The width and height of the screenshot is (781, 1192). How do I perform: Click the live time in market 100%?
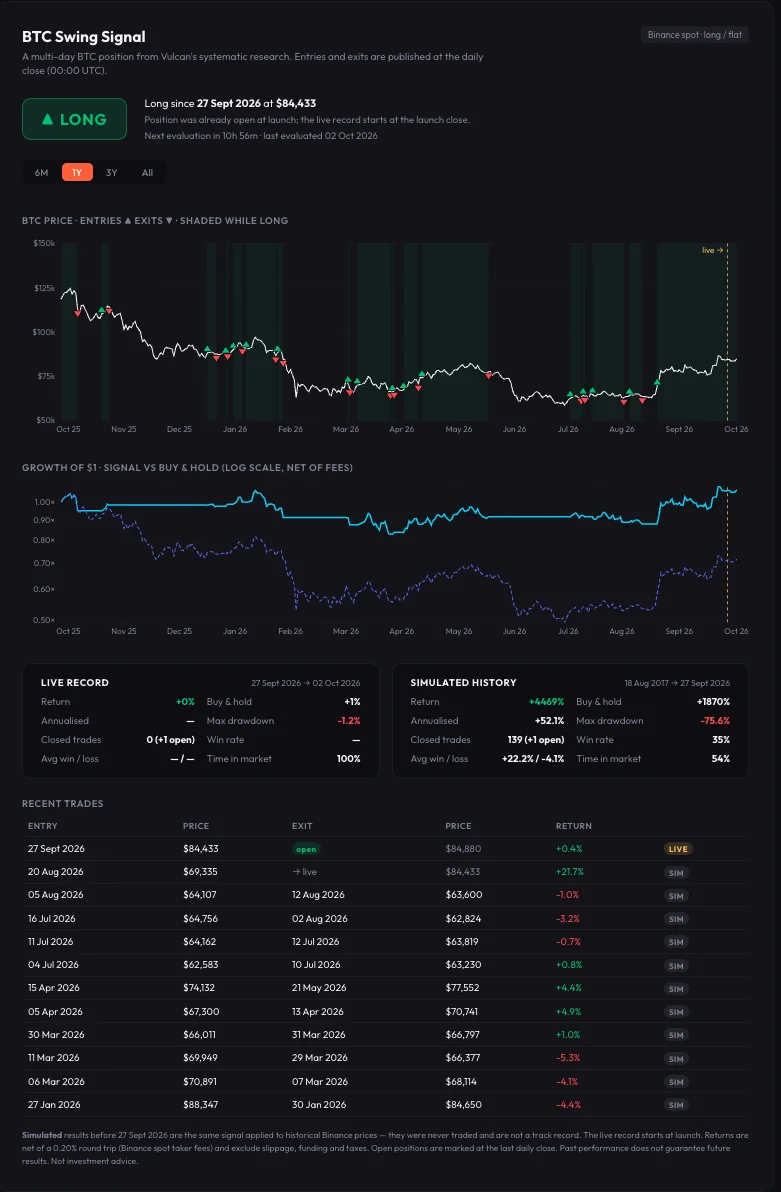point(348,759)
